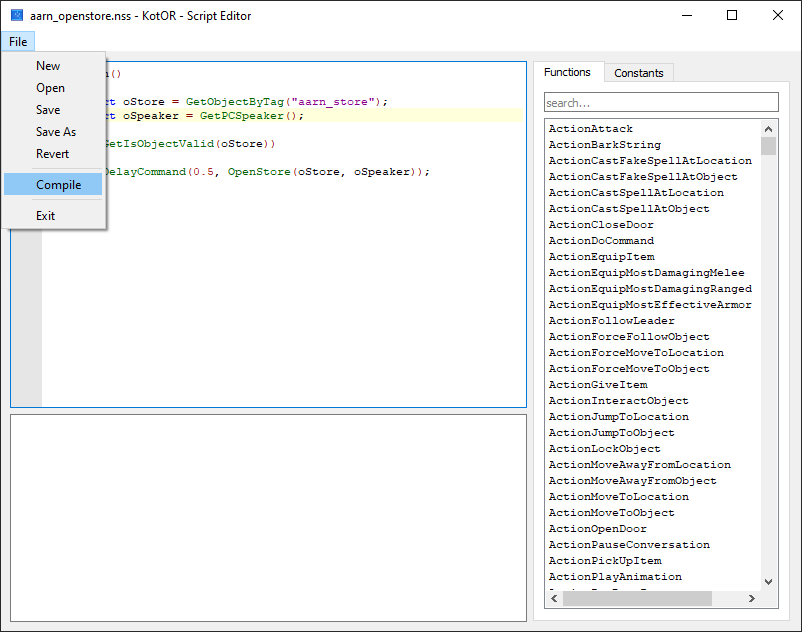Click Revert in the File menu
The width and height of the screenshot is (802, 632).
(52, 153)
